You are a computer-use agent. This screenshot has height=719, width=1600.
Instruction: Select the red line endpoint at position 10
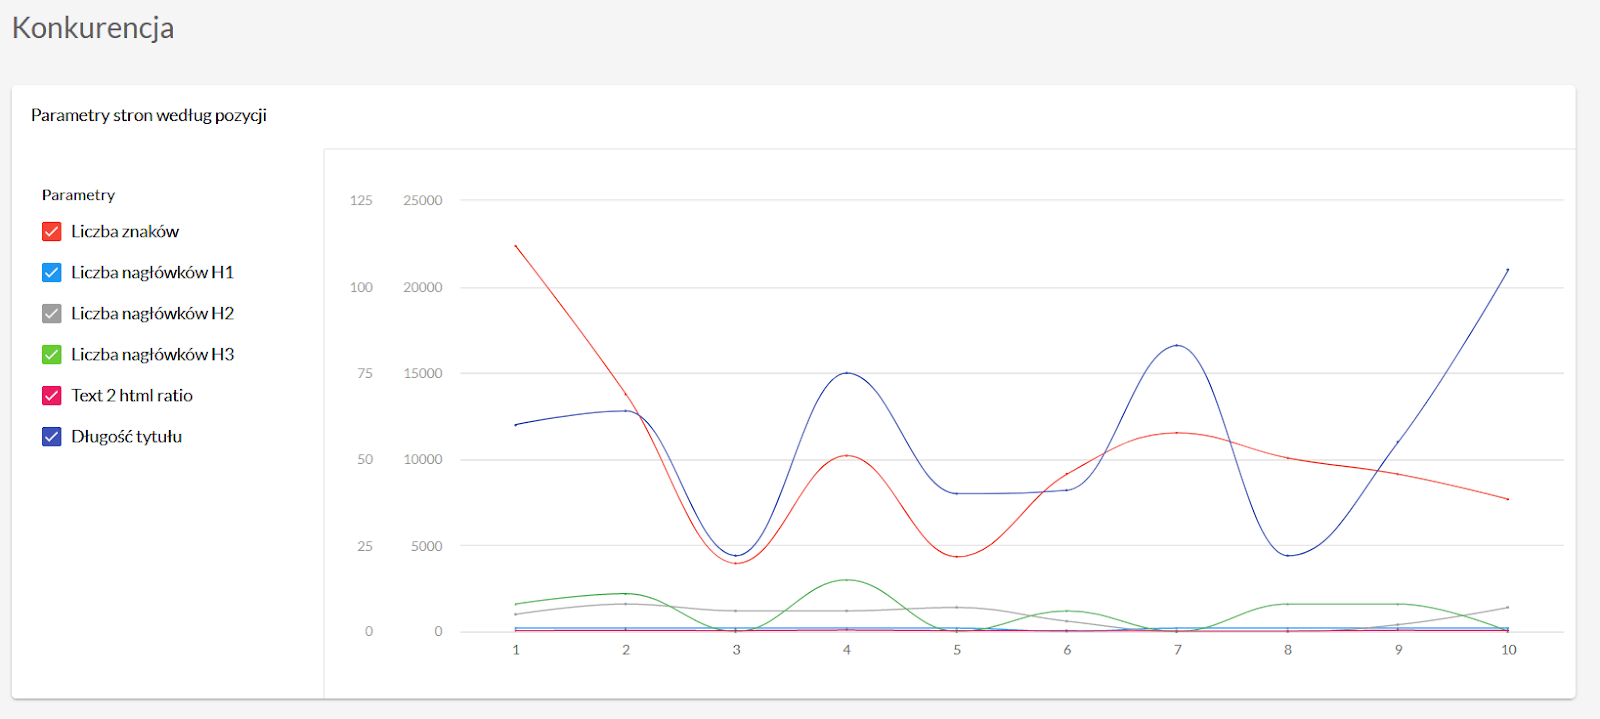pyautogui.click(x=1508, y=499)
